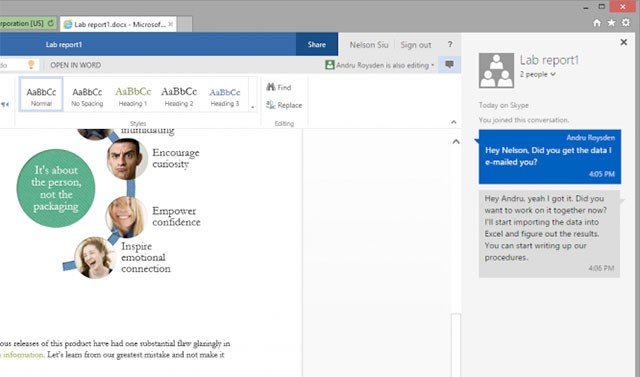This screenshot has height=377, width=640.
Task: Click the "Encourage curiosity" text
Action: [176, 158]
